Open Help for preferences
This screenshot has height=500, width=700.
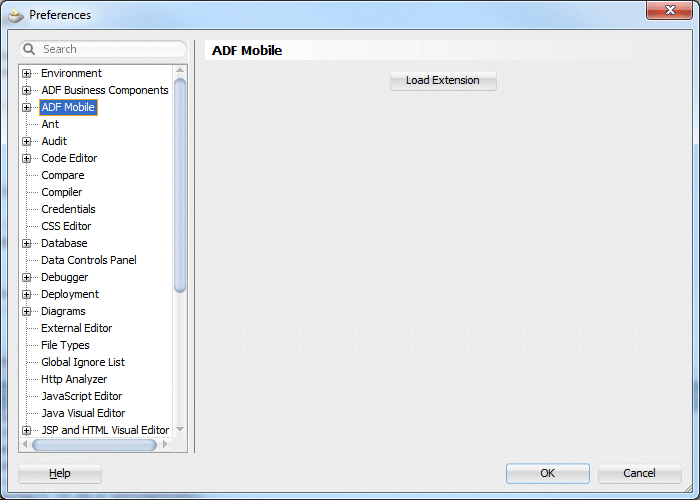tap(60, 473)
